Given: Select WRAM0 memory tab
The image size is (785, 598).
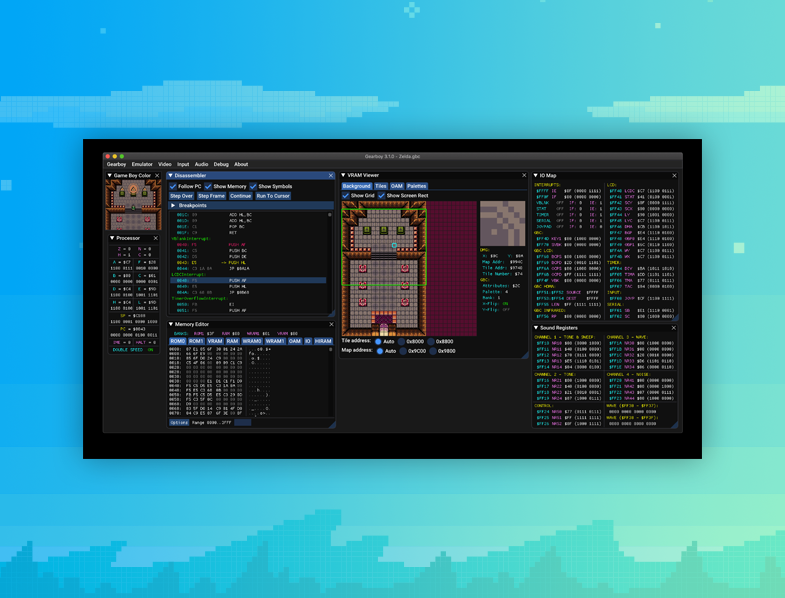Looking at the screenshot, I should point(252,342).
